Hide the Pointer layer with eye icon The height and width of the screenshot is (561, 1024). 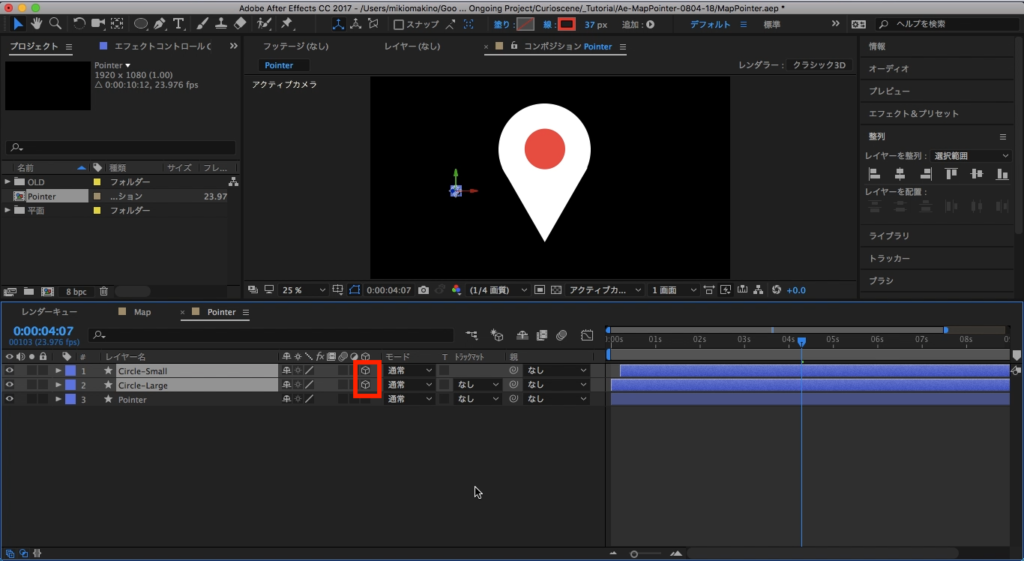click(9, 399)
